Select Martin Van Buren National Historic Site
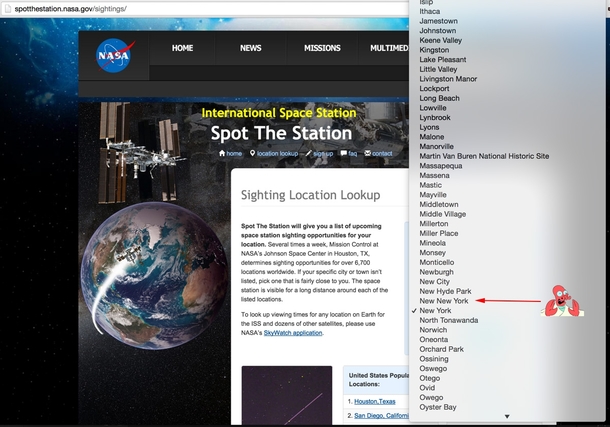 (484, 156)
